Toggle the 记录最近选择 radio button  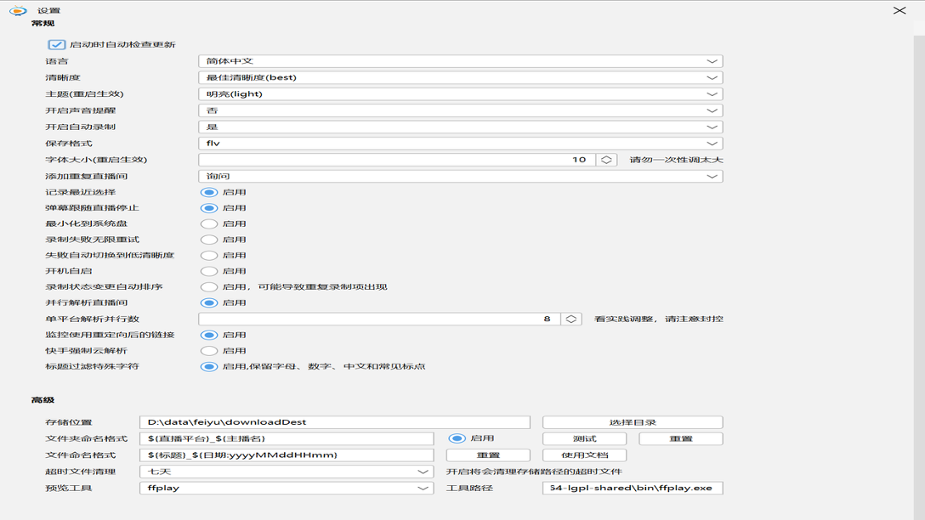click(x=209, y=192)
